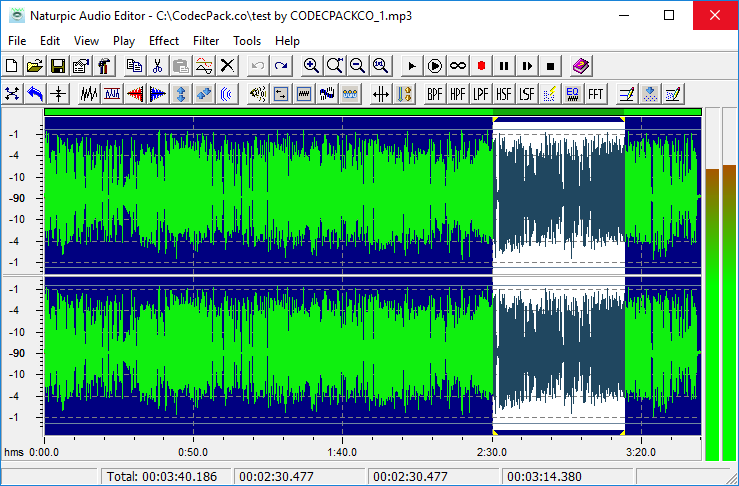The width and height of the screenshot is (739, 486).
Task: Open the file properties toolbar icon
Action: point(81,66)
